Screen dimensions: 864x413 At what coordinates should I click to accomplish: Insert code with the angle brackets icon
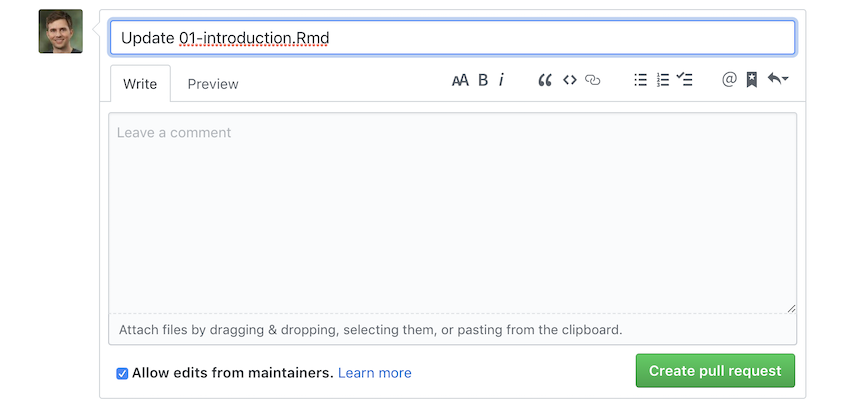569,81
